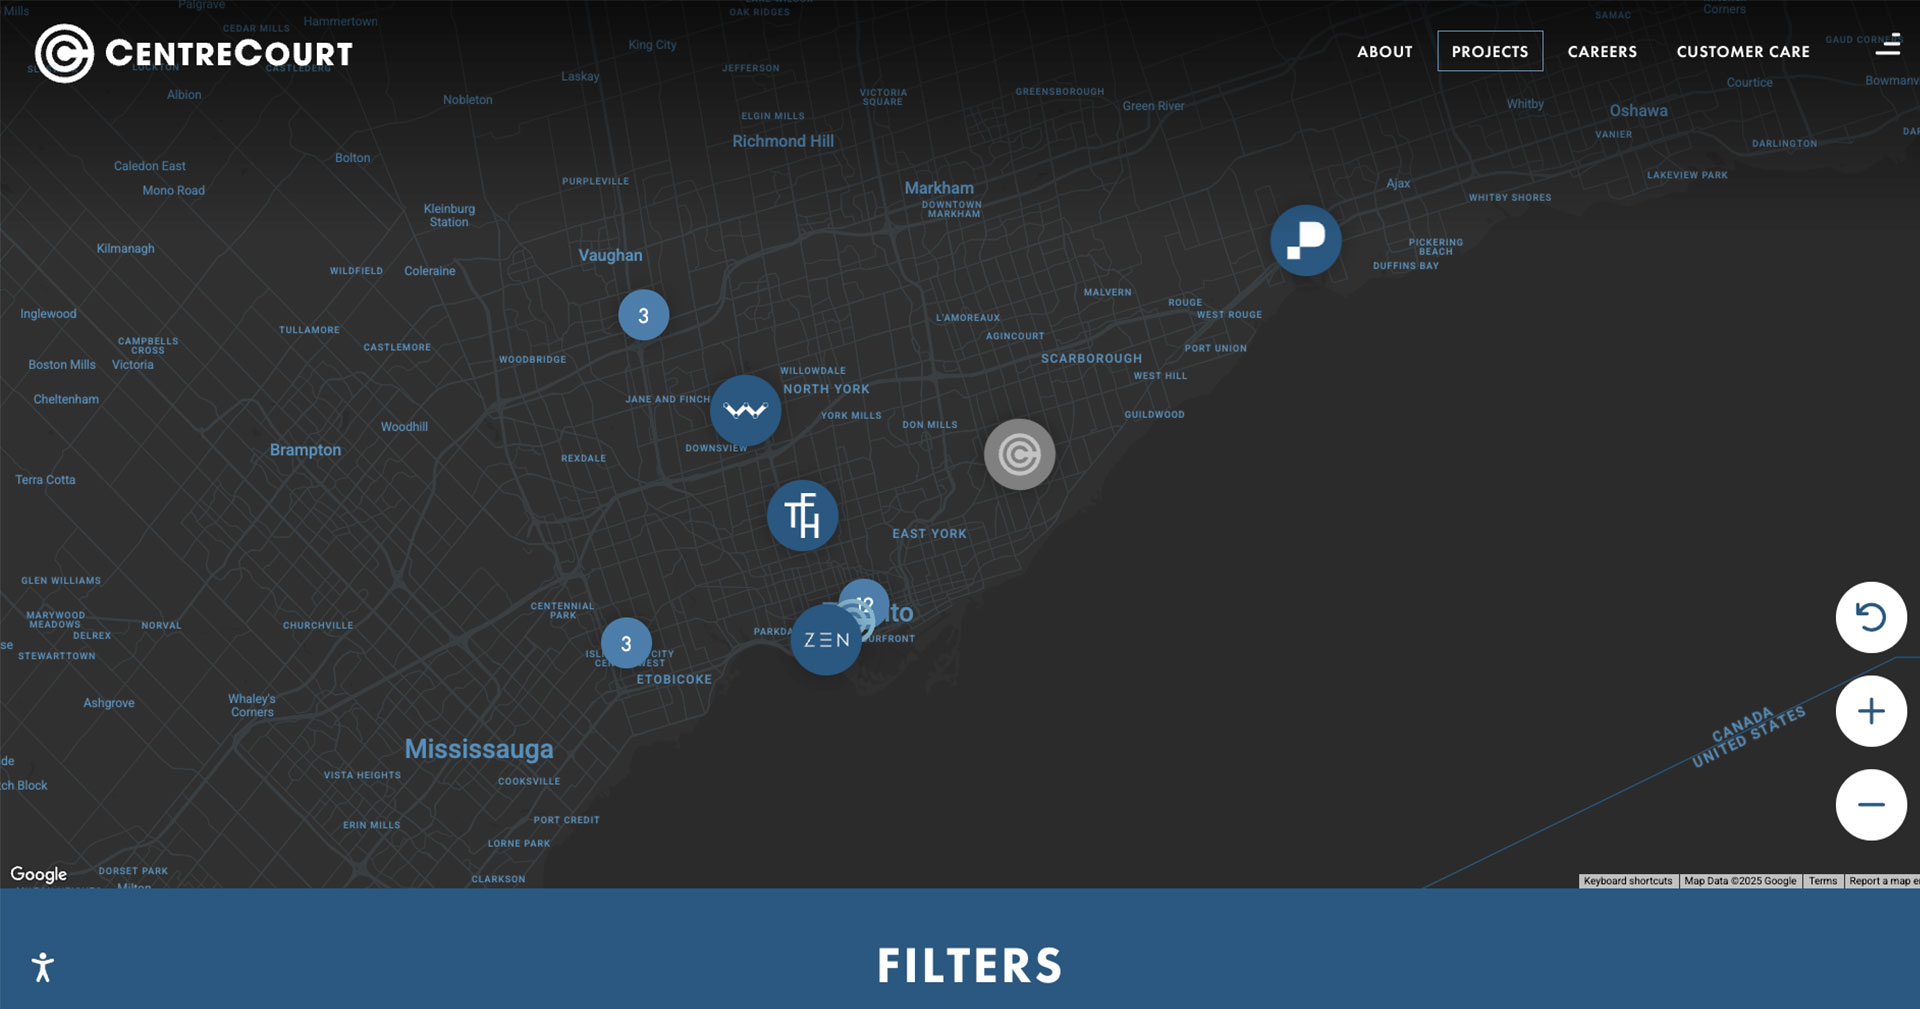Click the Google logo on the map
The image size is (1920, 1009).
pyautogui.click(x=39, y=874)
